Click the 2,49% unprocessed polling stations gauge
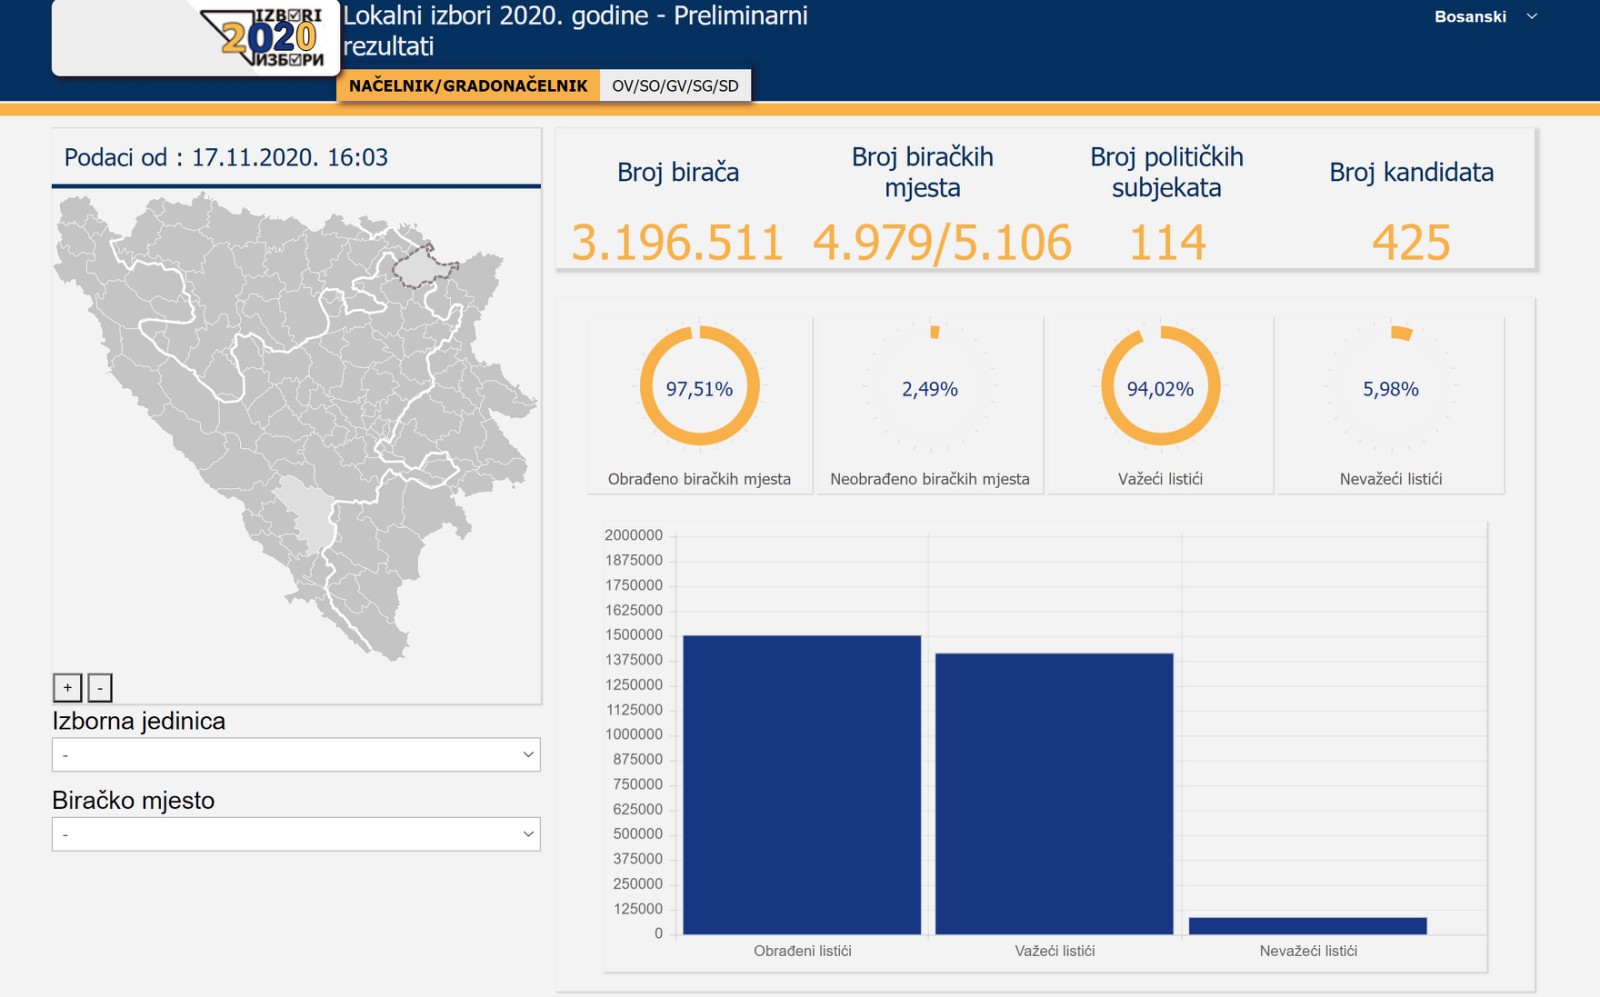This screenshot has height=997, width=1600. click(x=929, y=388)
